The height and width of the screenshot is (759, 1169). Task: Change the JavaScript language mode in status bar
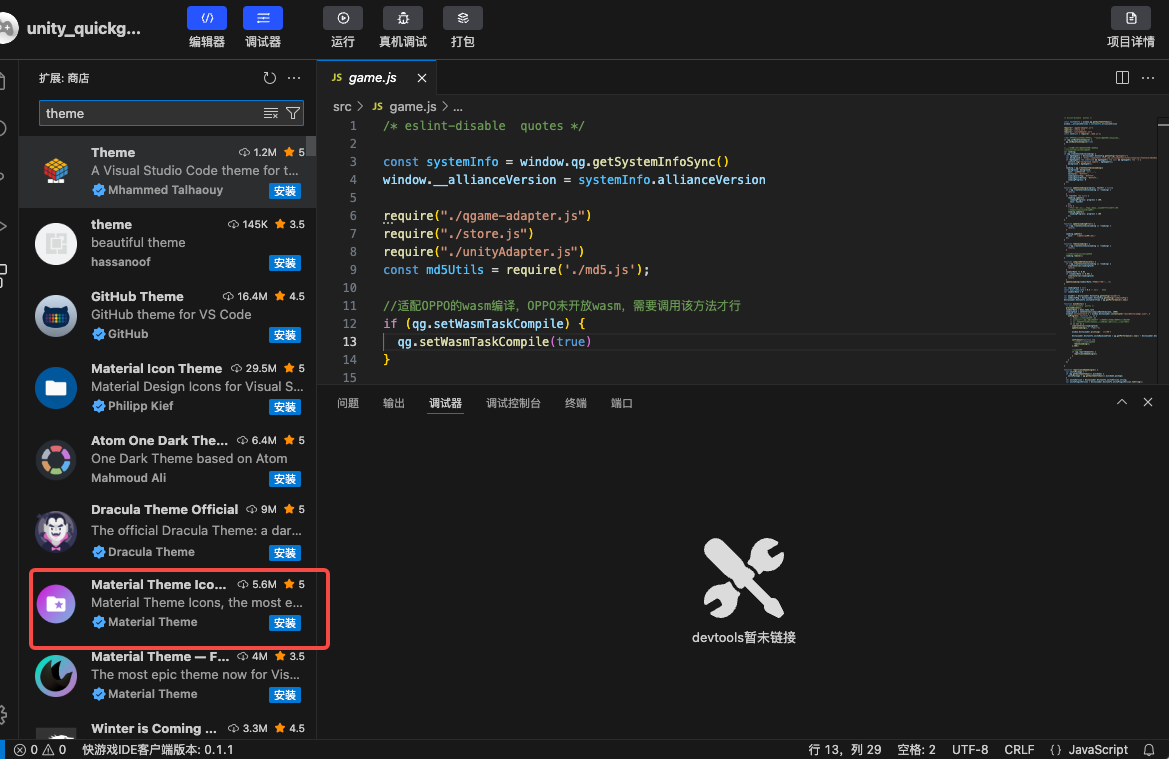[1098, 750]
